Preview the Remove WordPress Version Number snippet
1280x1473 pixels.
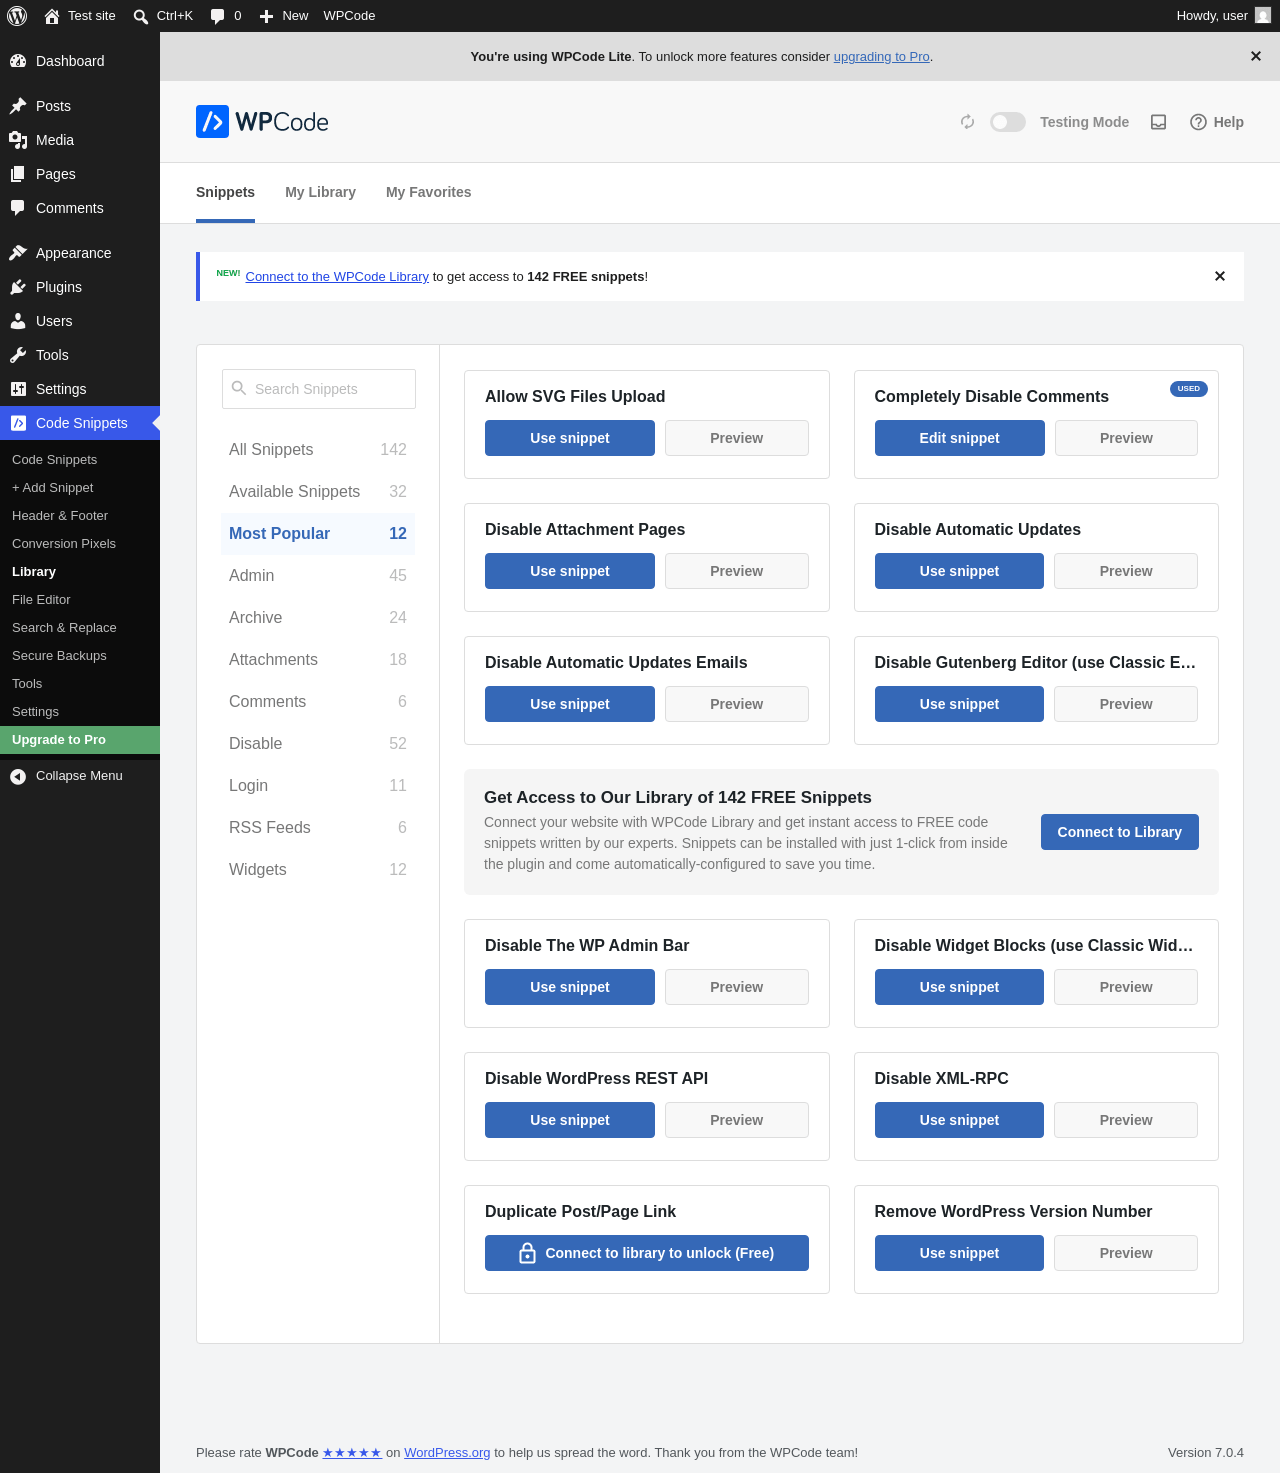point(1126,1253)
